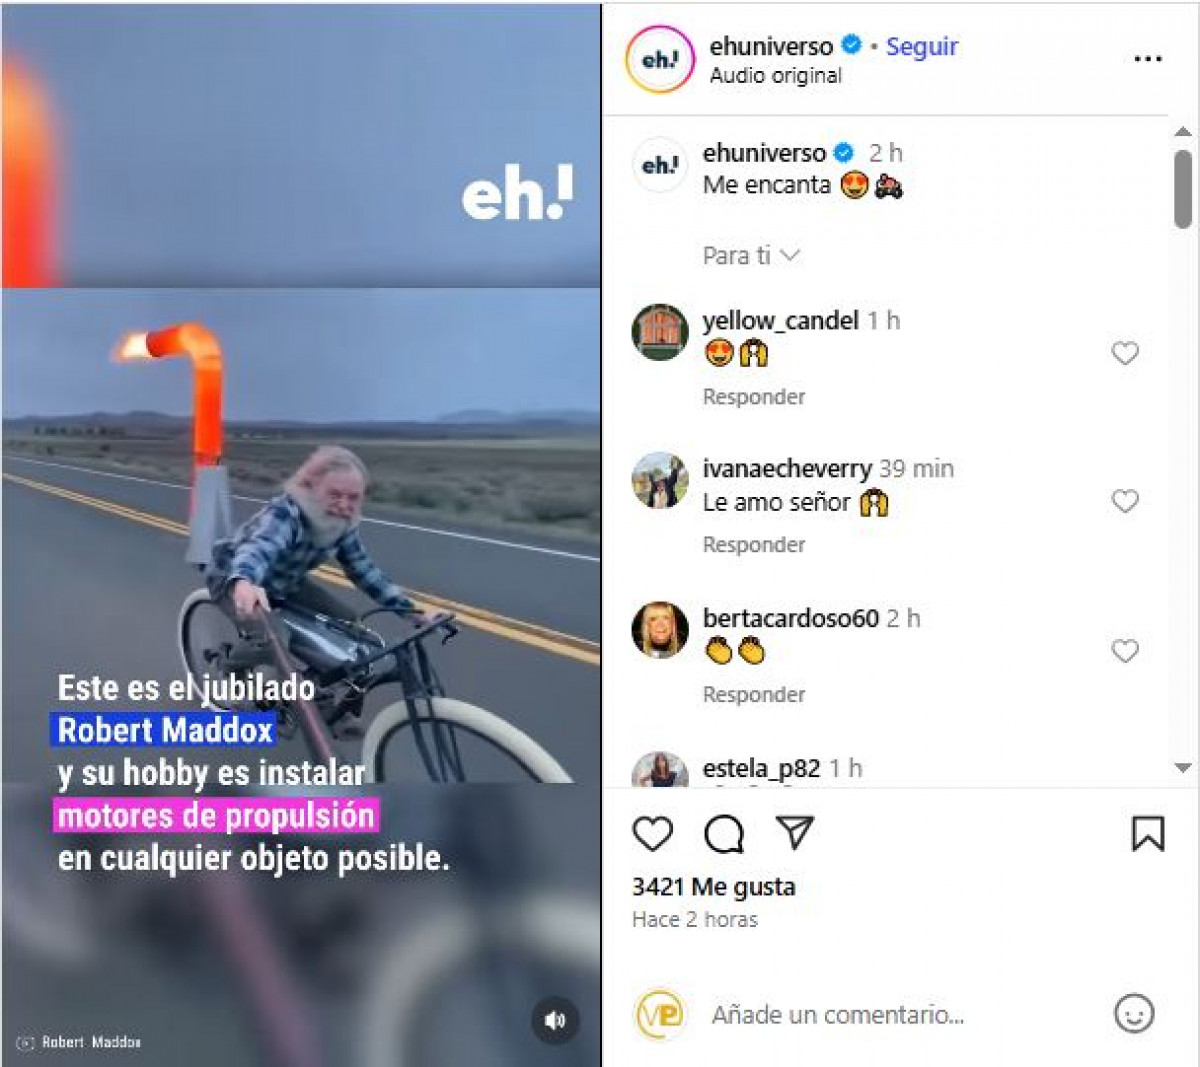This screenshot has width=1200, height=1067.
Task: Click the scrollbar down arrow in comments
Action: pyautogui.click(x=1183, y=768)
